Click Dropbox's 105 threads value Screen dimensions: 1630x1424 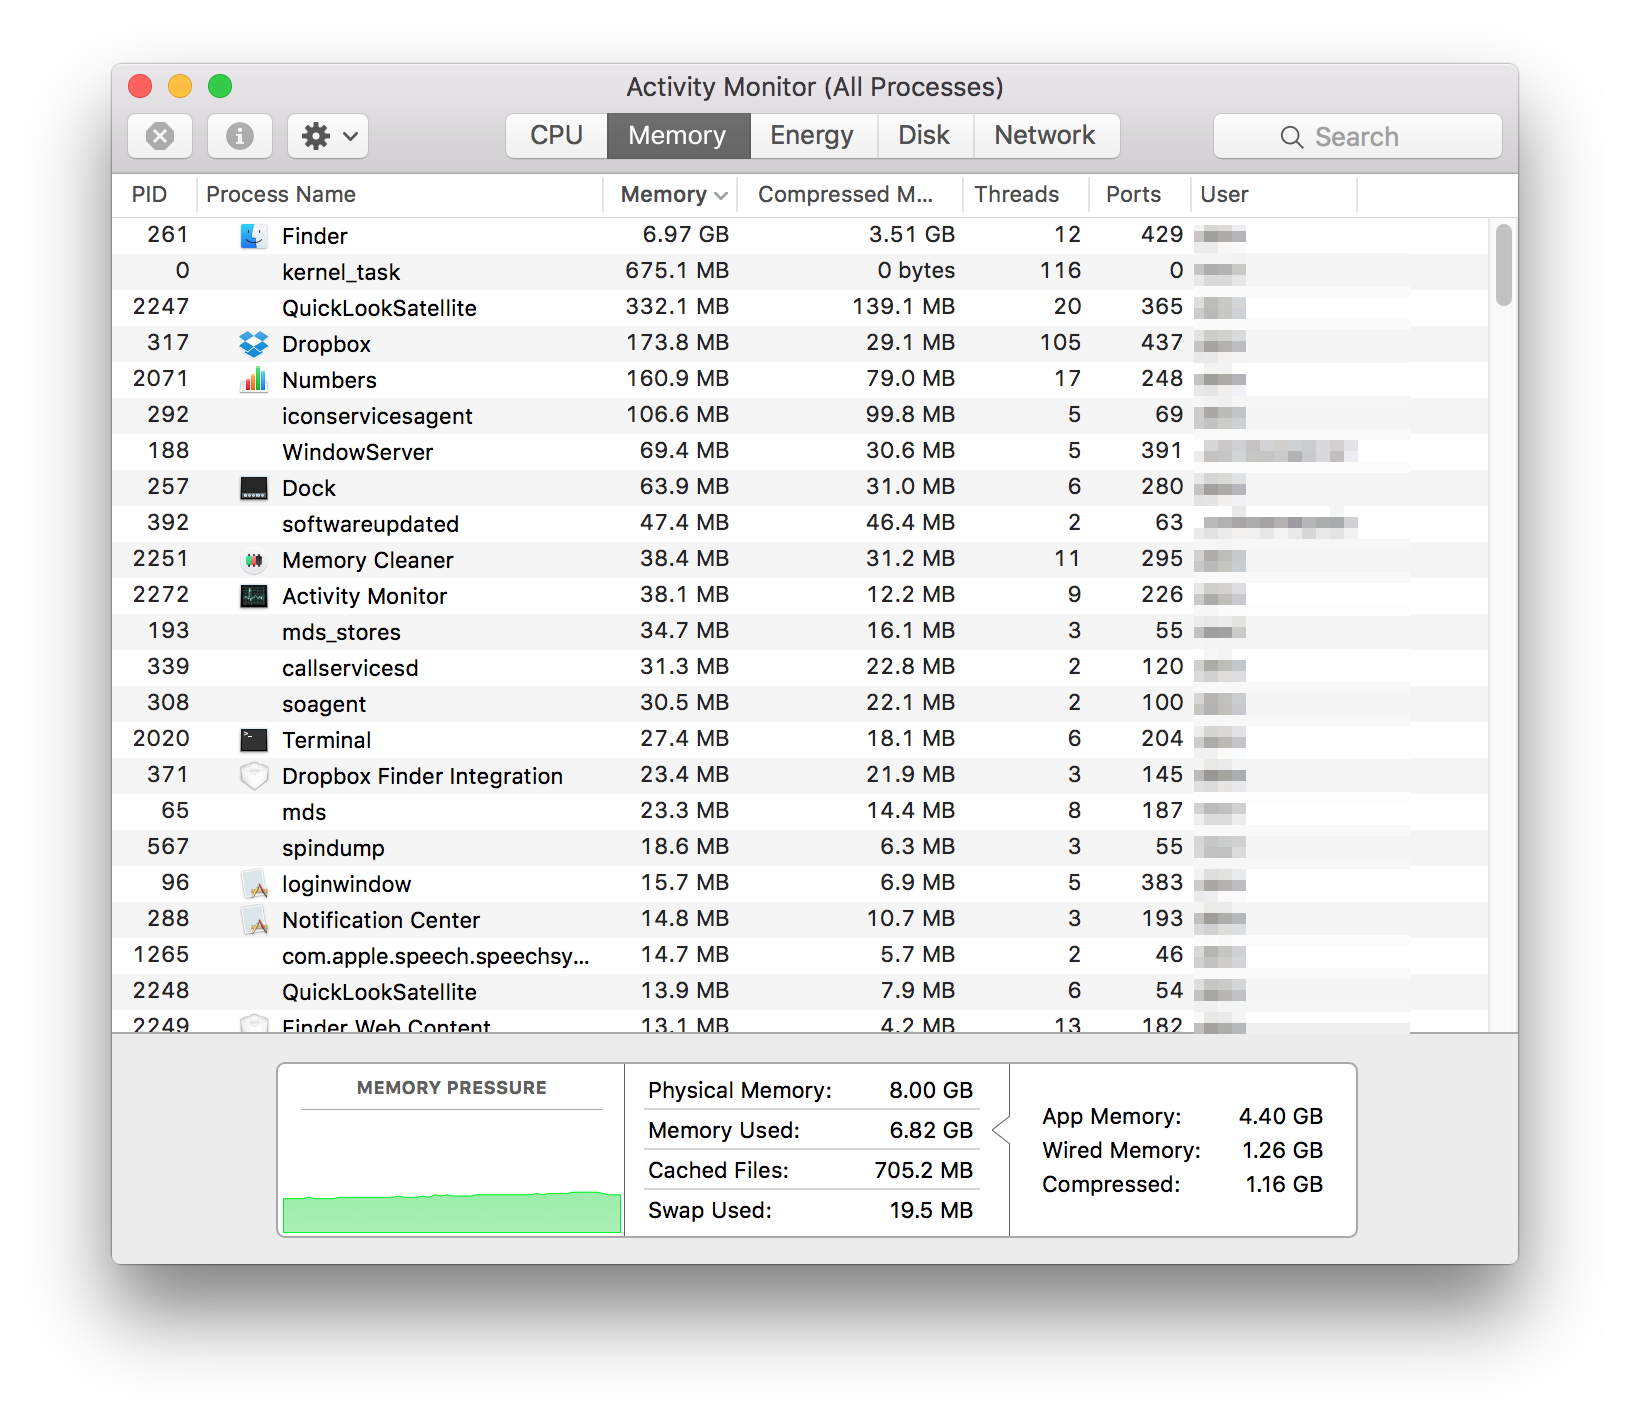click(x=1060, y=343)
